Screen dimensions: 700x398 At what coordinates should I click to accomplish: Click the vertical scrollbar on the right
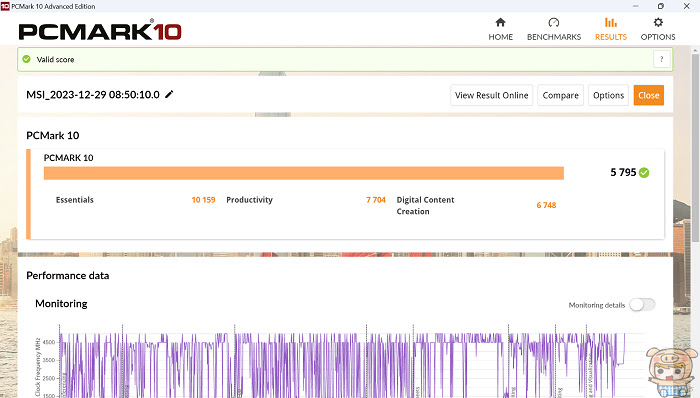pyautogui.click(x=696, y=147)
